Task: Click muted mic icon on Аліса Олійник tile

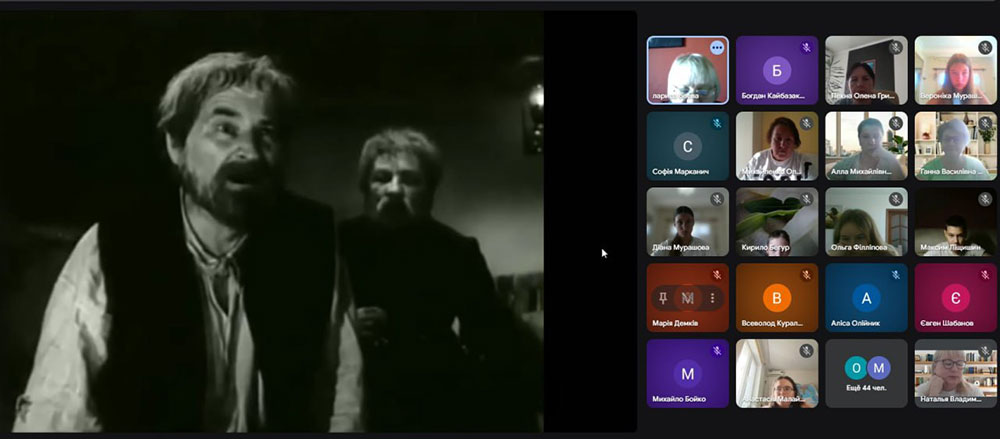Action: [895, 275]
